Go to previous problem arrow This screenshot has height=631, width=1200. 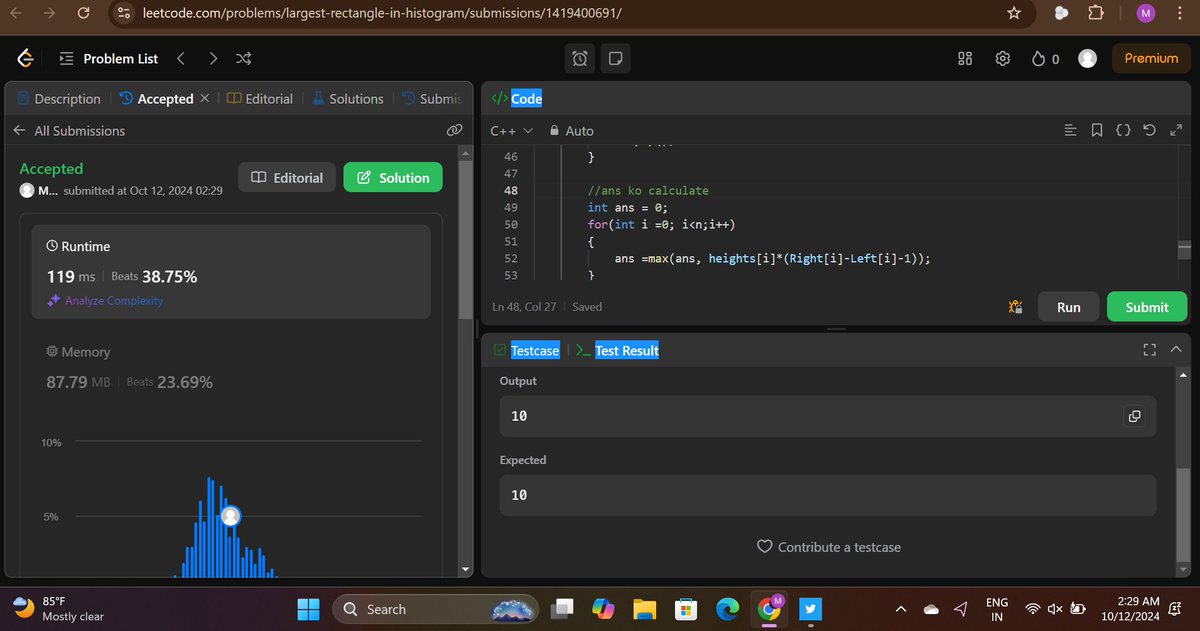pyautogui.click(x=180, y=59)
